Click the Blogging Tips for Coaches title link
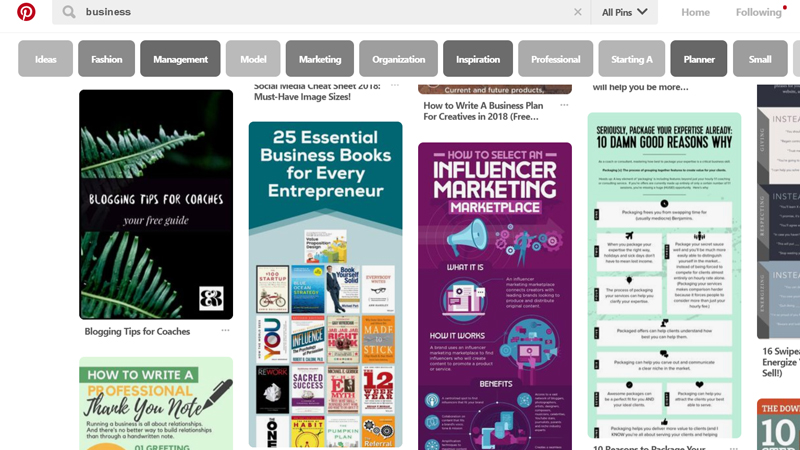800x450 pixels. point(137,331)
